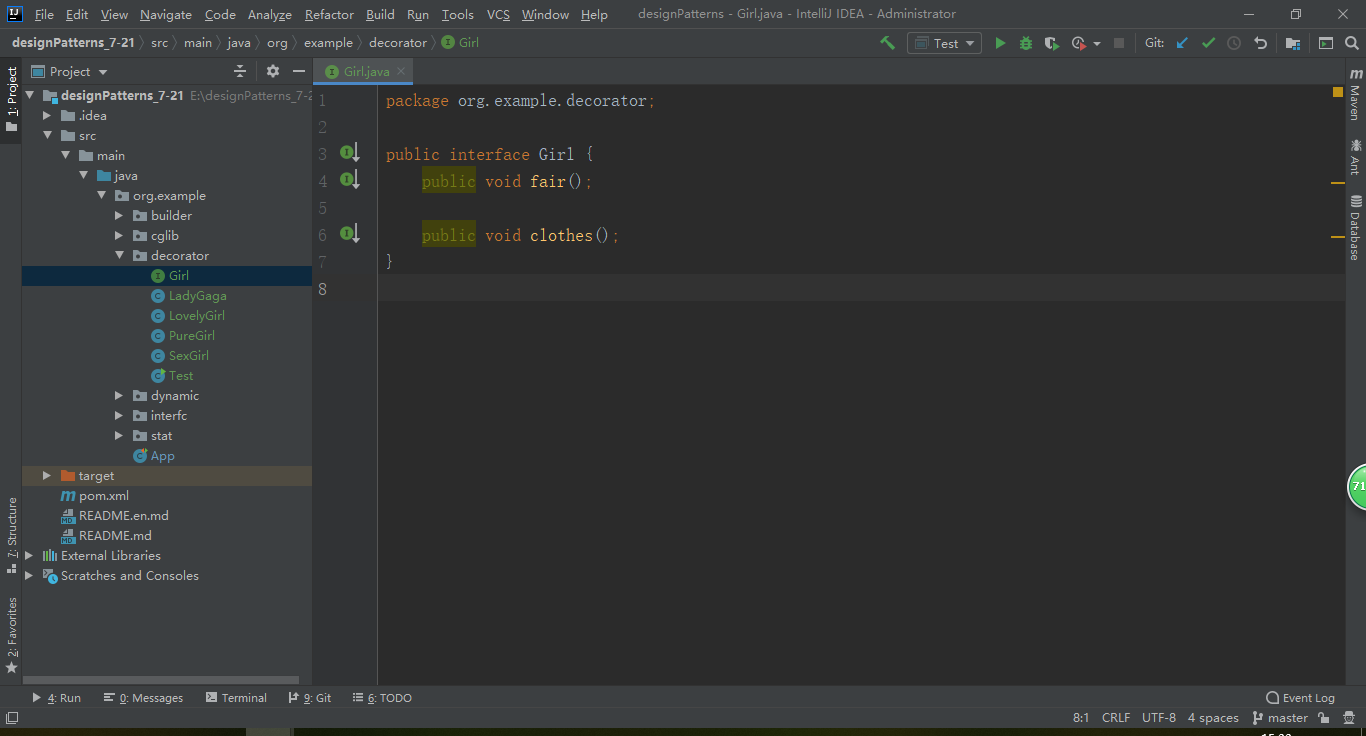Image resolution: width=1366 pixels, height=736 pixels.
Task: Open the 9: Git tool window
Action: (x=310, y=698)
